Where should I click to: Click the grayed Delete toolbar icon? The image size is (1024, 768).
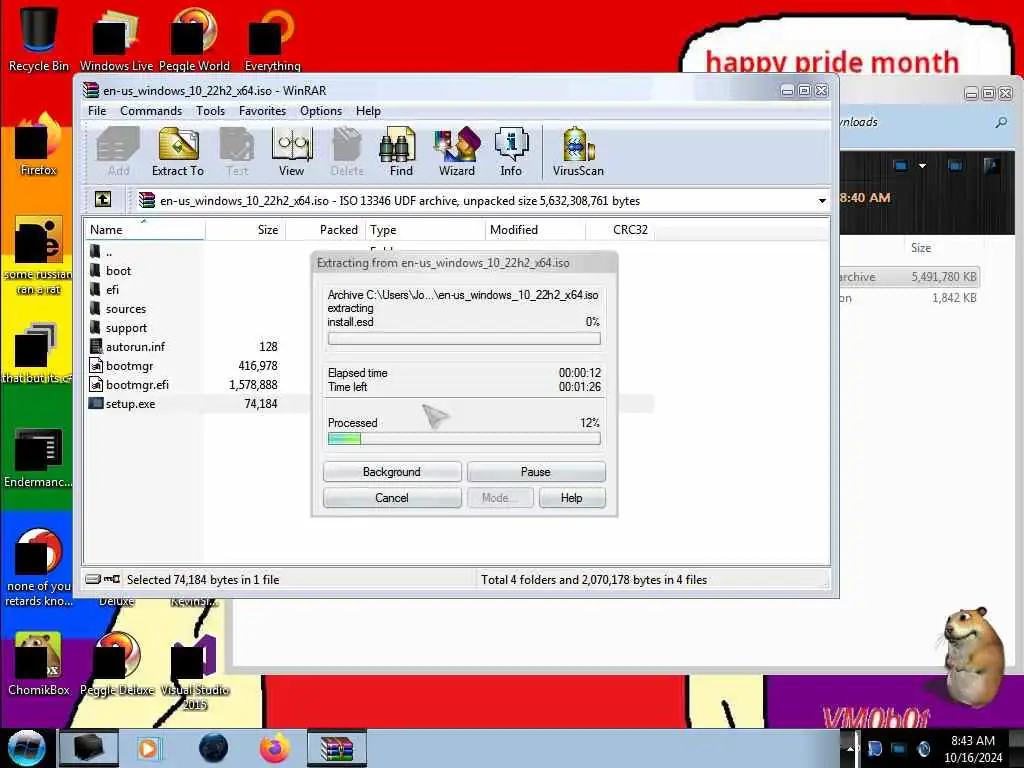347,152
